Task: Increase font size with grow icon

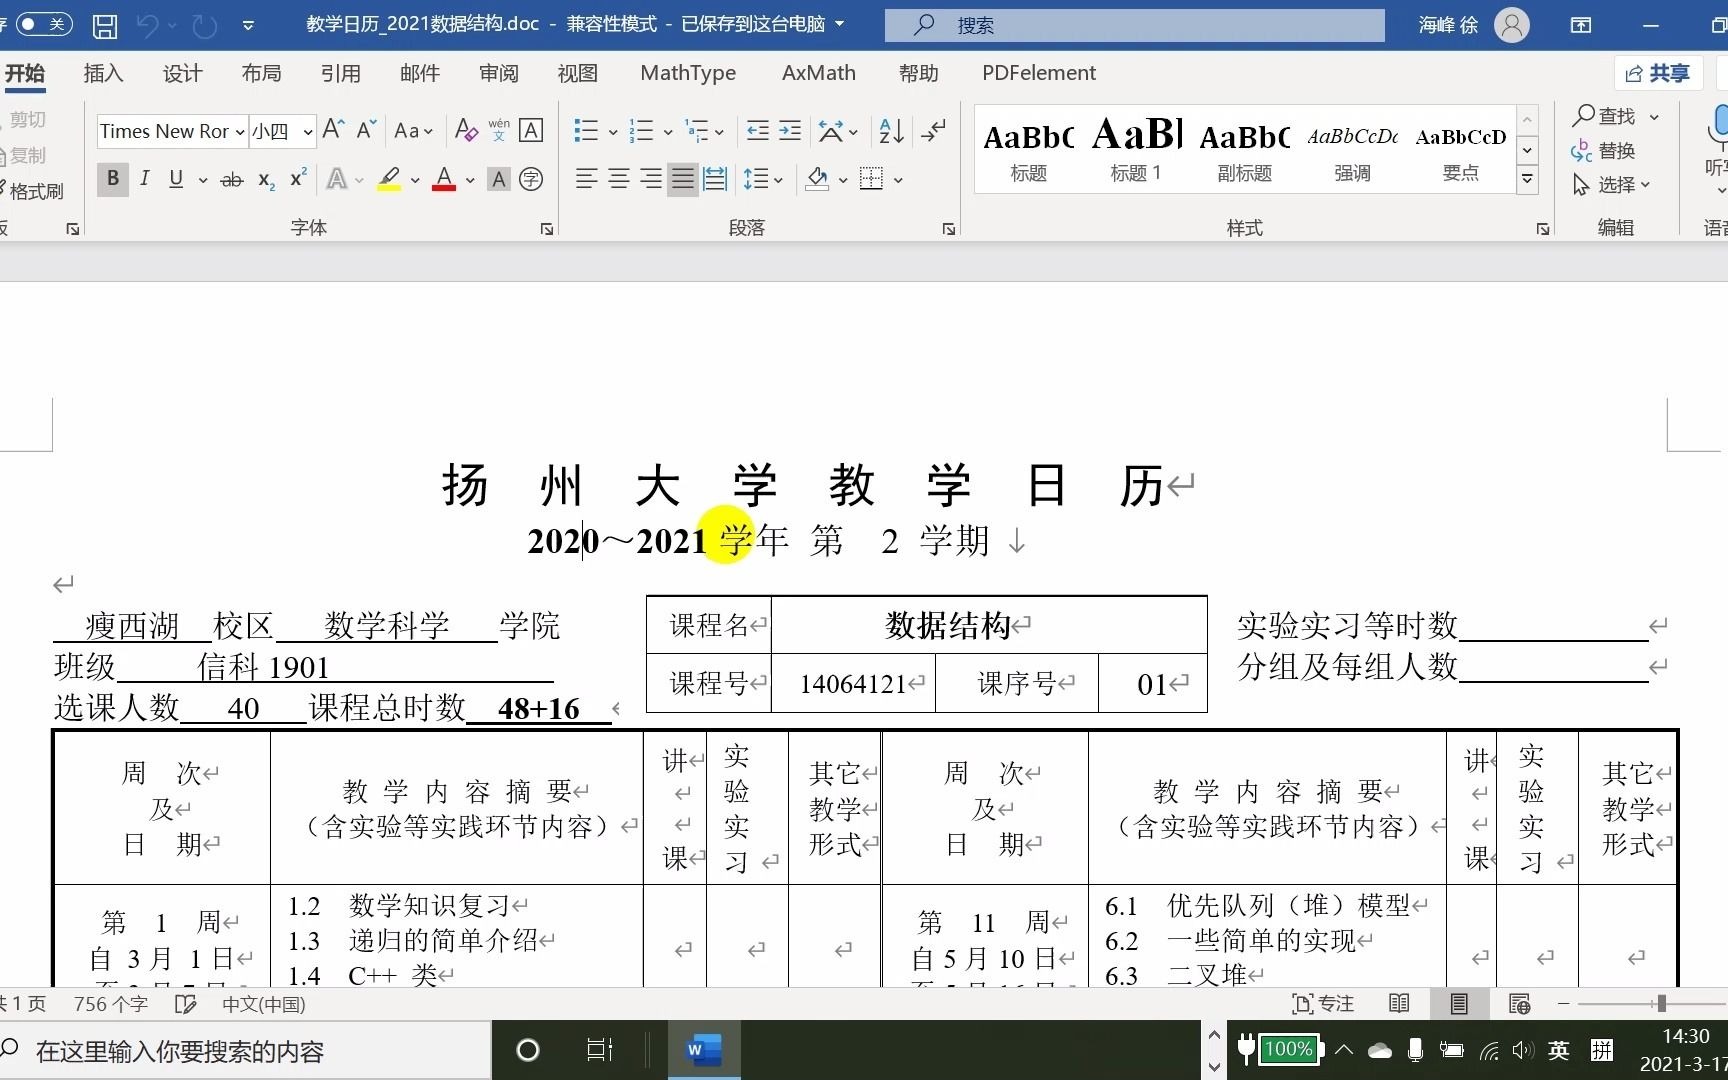Action: coord(334,130)
